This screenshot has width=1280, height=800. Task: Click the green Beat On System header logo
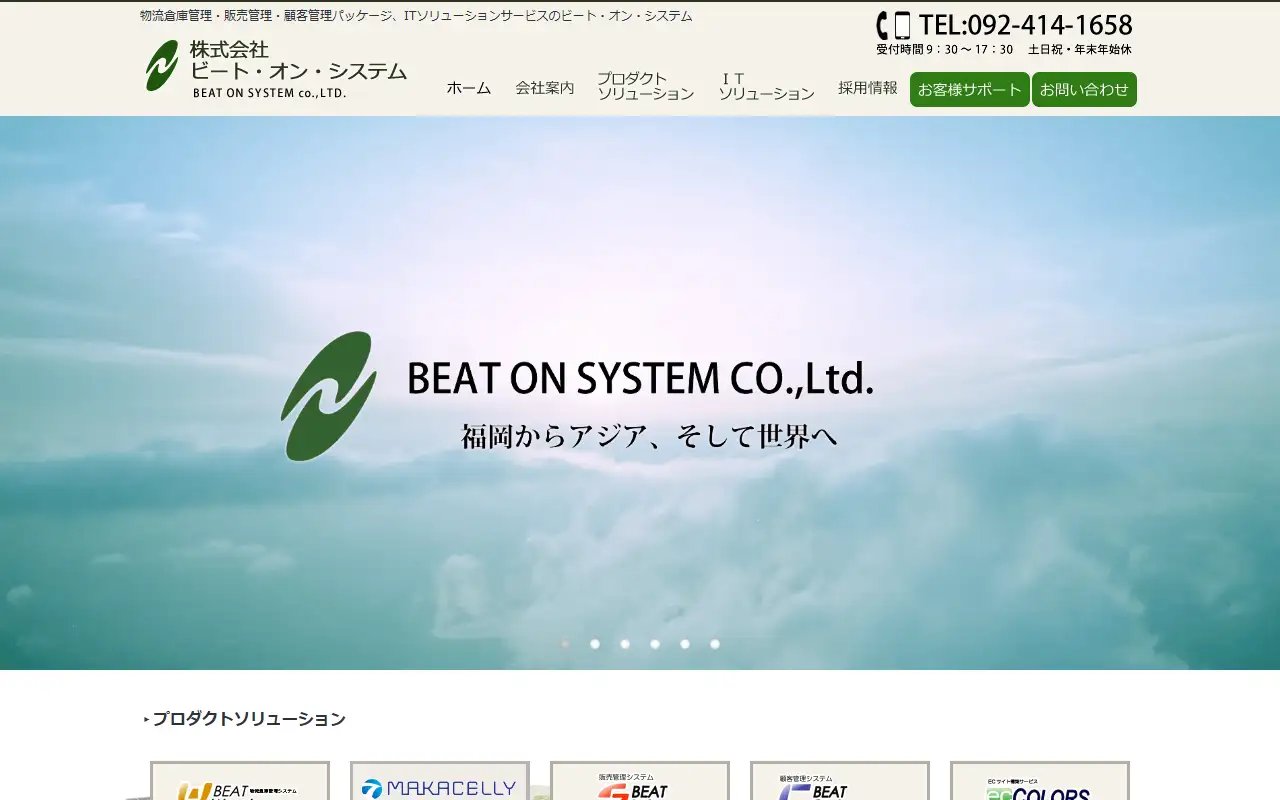click(x=161, y=66)
